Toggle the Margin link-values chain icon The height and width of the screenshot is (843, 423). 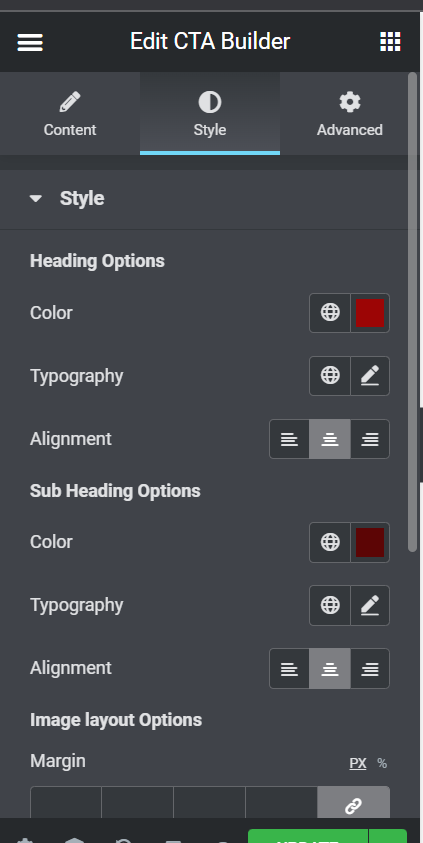[x=353, y=805]
